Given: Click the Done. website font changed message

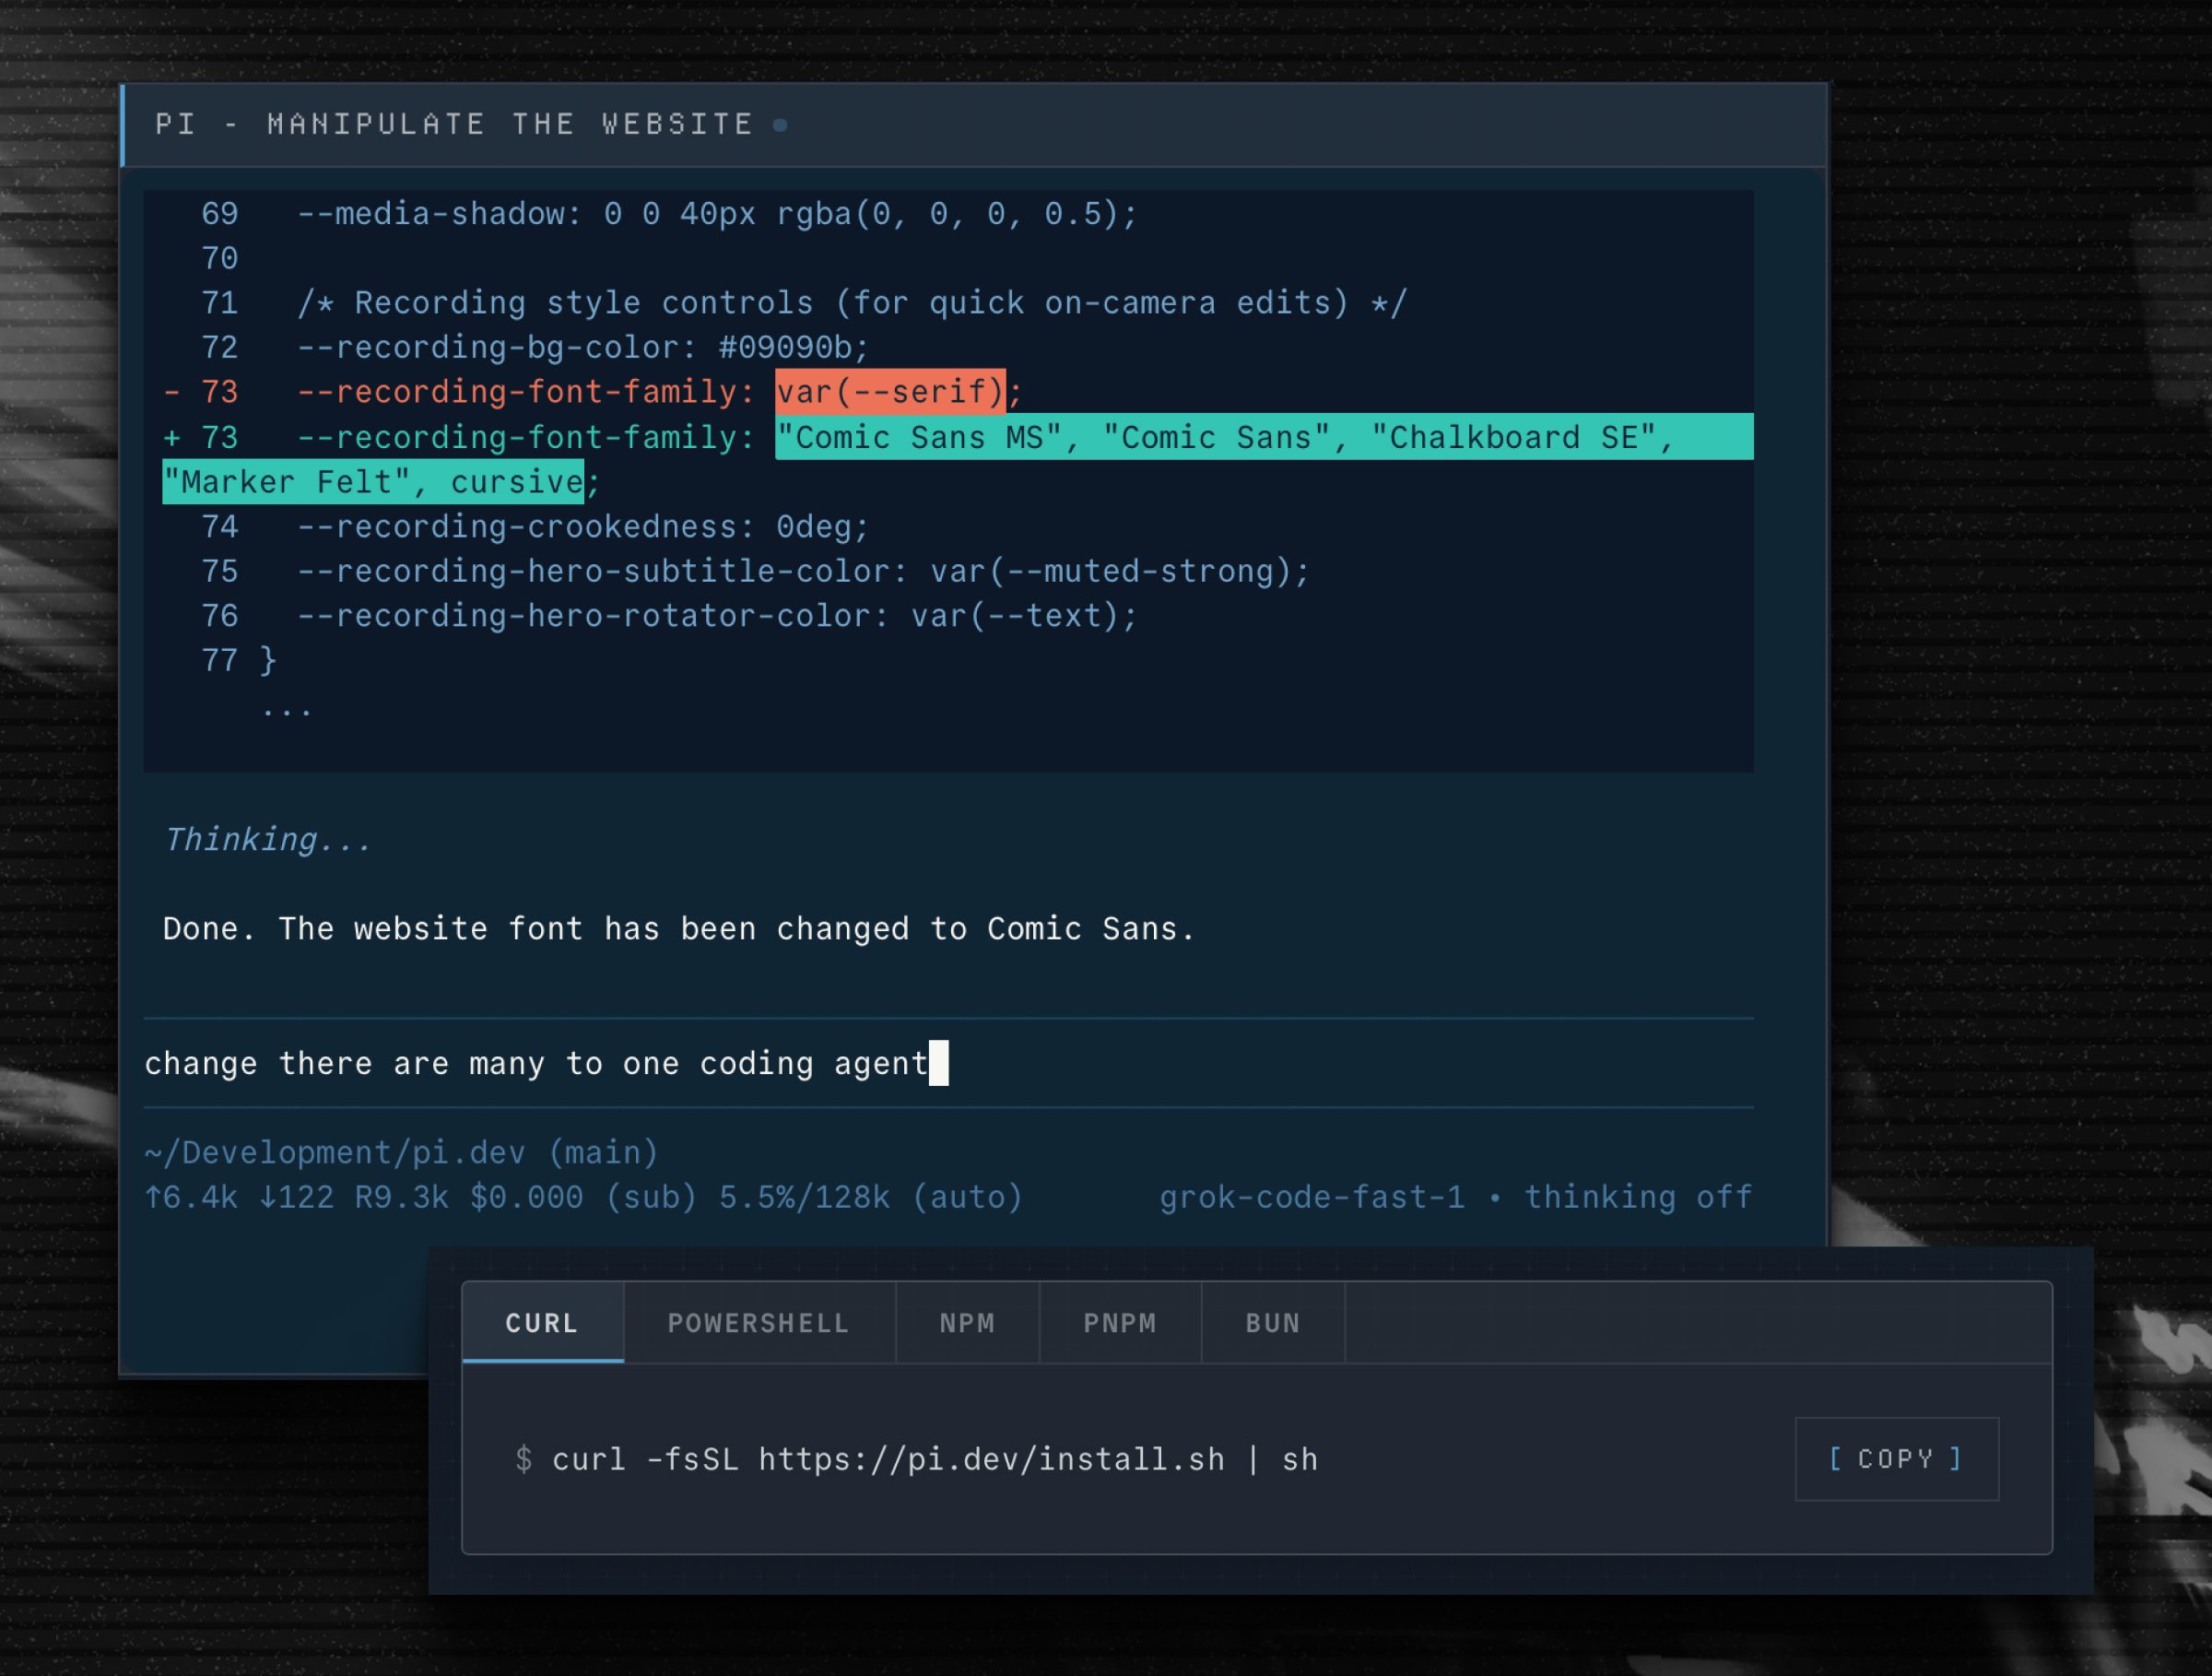Looking at the screenshot, I should pyautogui.click(x=678, y=929).
